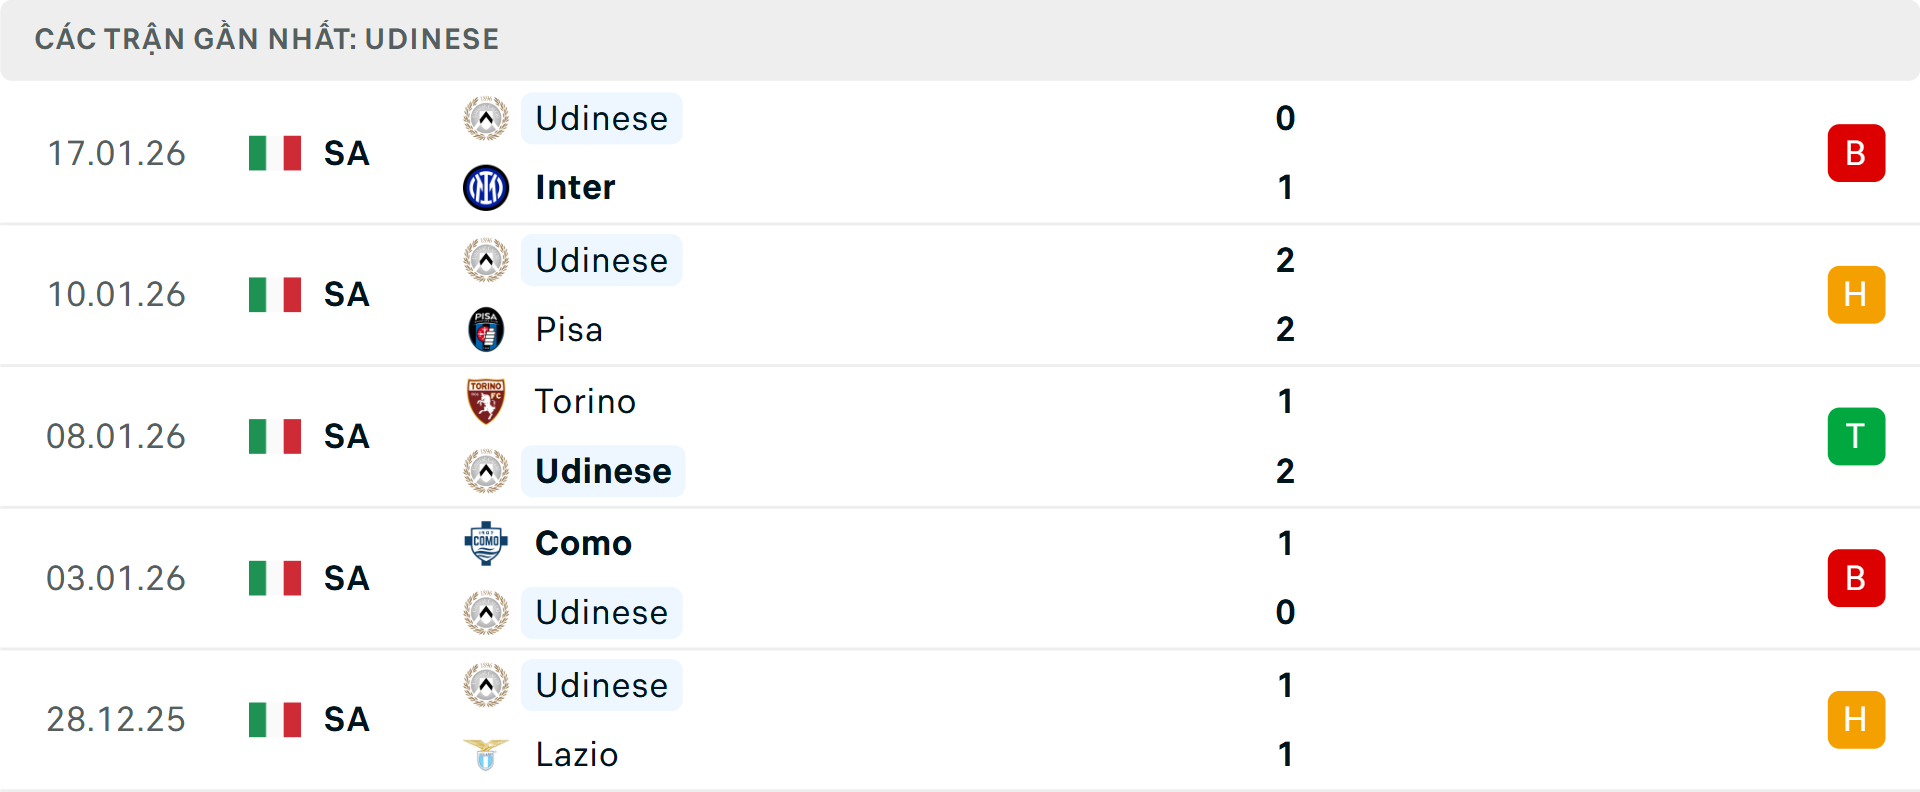Click the green T result badge

pyautogui.click(x=1856, y=437)
